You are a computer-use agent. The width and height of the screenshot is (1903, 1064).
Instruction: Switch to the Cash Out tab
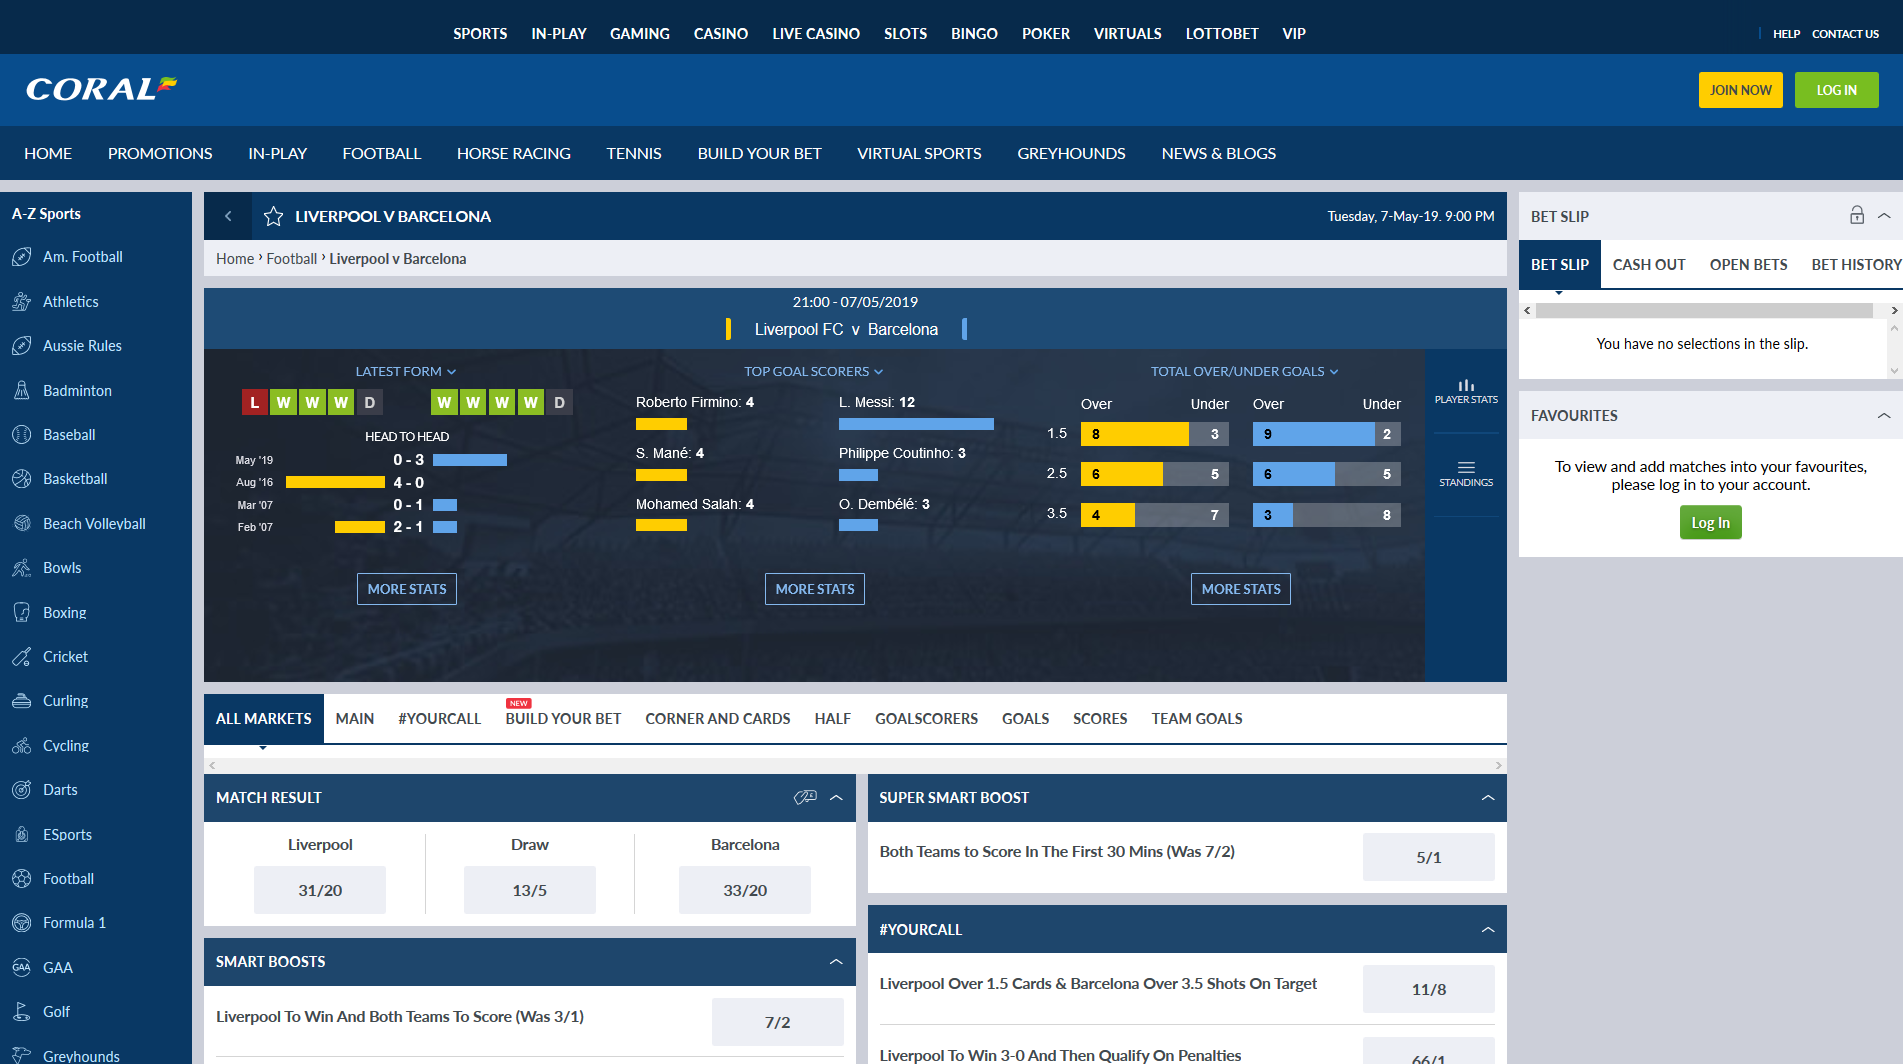pyautogui.click(x=1649, y=264)
